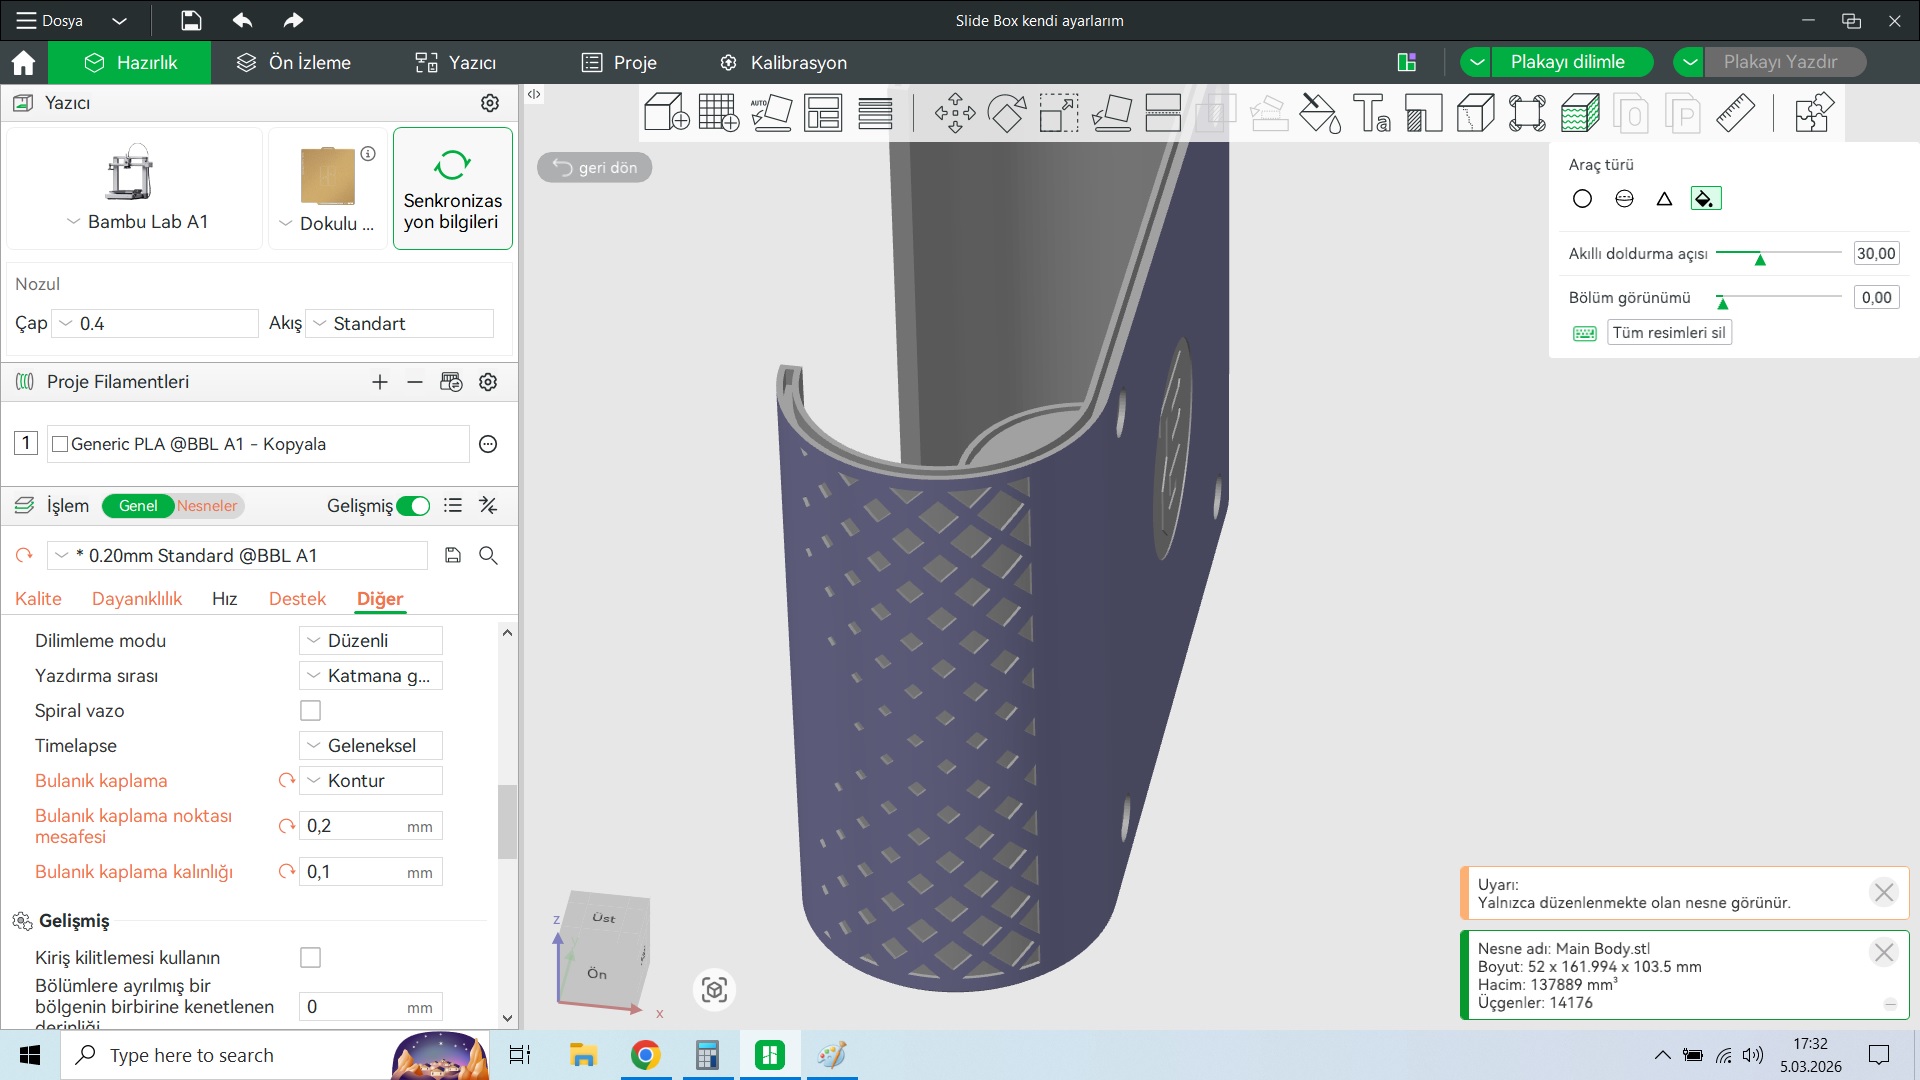Viewport: 1920px width, 1080px height.
Task: Click the Auto orient icon
Action: pyautogui.click(x=770, y=113)
